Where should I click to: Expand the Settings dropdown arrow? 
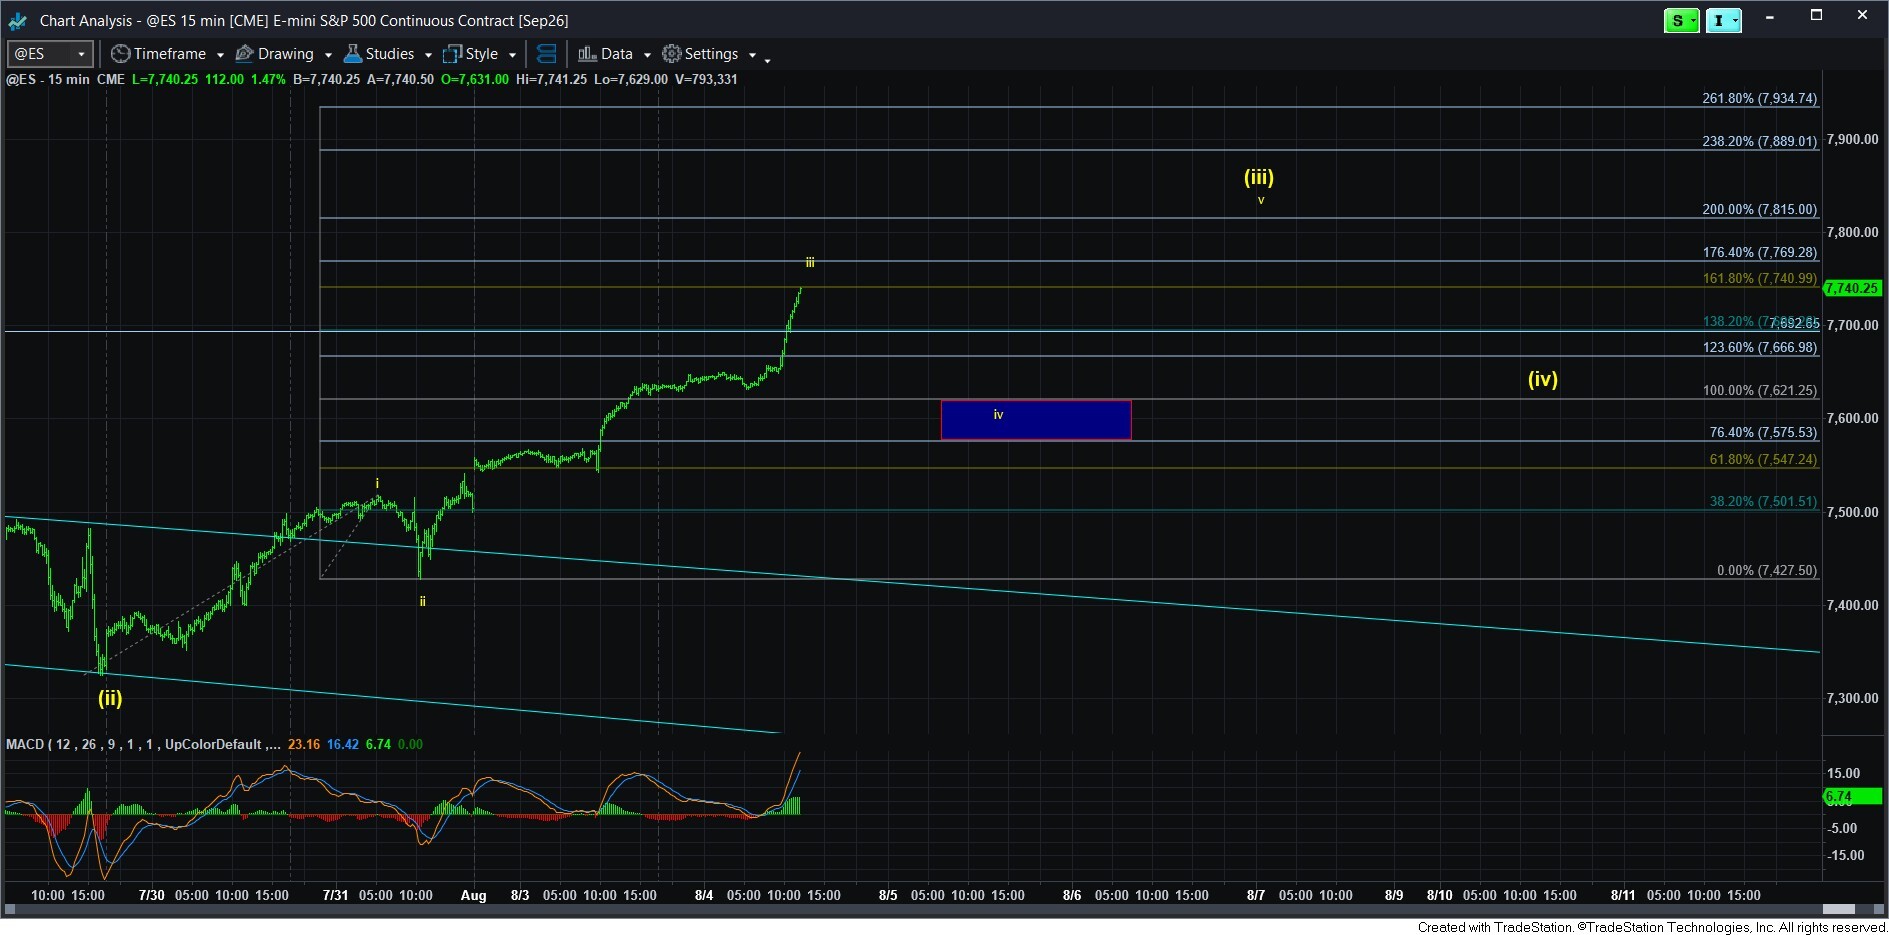pos(752,55)
